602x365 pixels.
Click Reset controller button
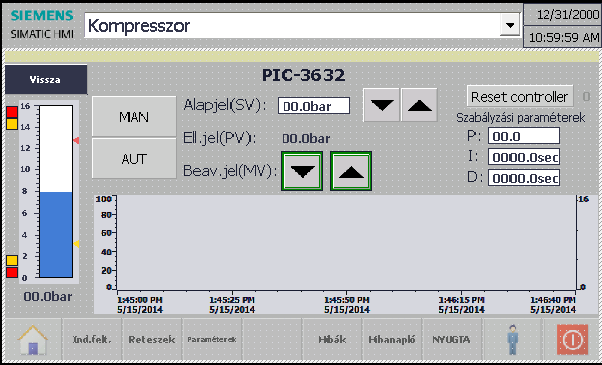click(520, 97)
